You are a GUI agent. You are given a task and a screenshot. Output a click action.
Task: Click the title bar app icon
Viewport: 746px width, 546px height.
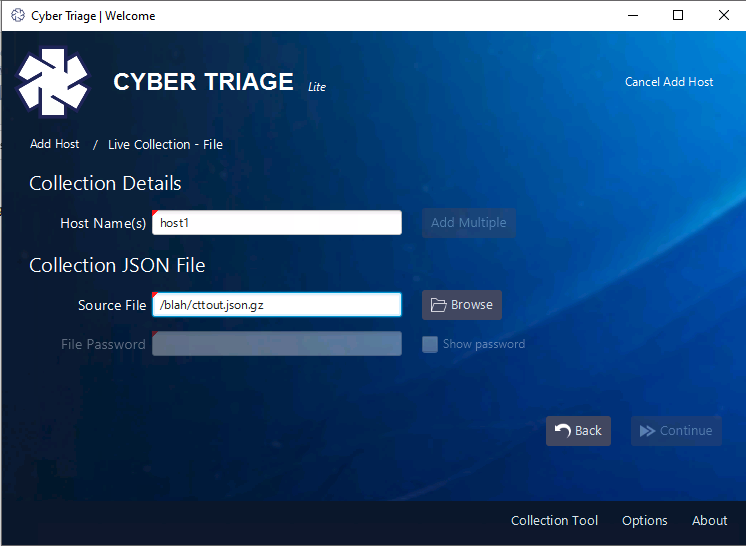[x=18, y=15]
